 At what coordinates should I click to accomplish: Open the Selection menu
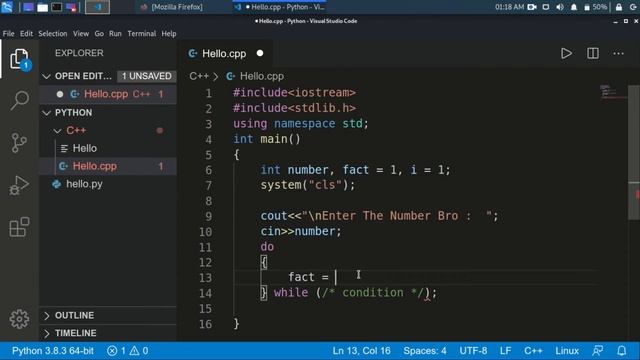coord(53,33)
